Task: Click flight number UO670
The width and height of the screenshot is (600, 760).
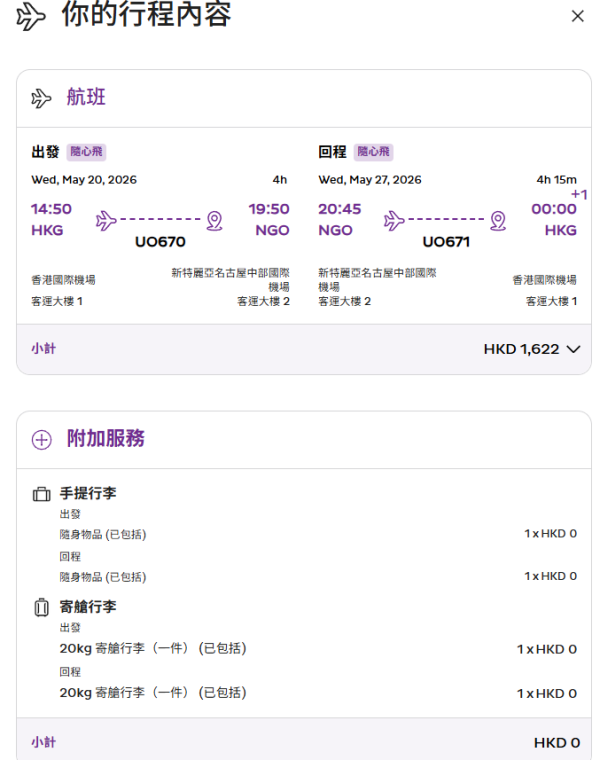Action: point(160,242)
